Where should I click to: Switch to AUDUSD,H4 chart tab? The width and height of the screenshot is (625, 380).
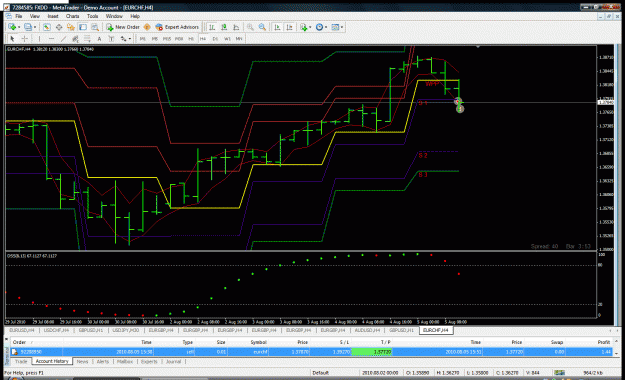pyautogui.click(x=367, y=331)
